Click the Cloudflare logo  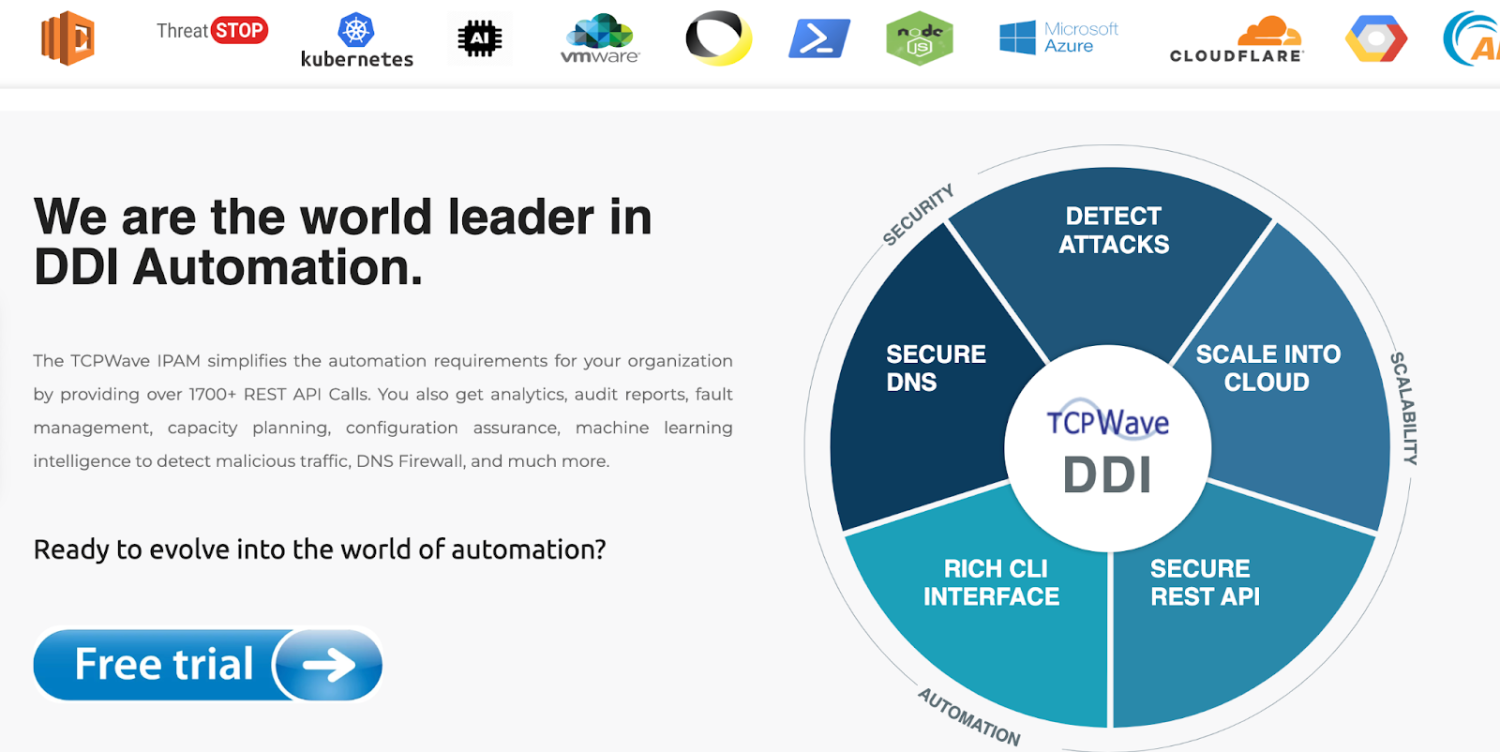[1237, 39]
